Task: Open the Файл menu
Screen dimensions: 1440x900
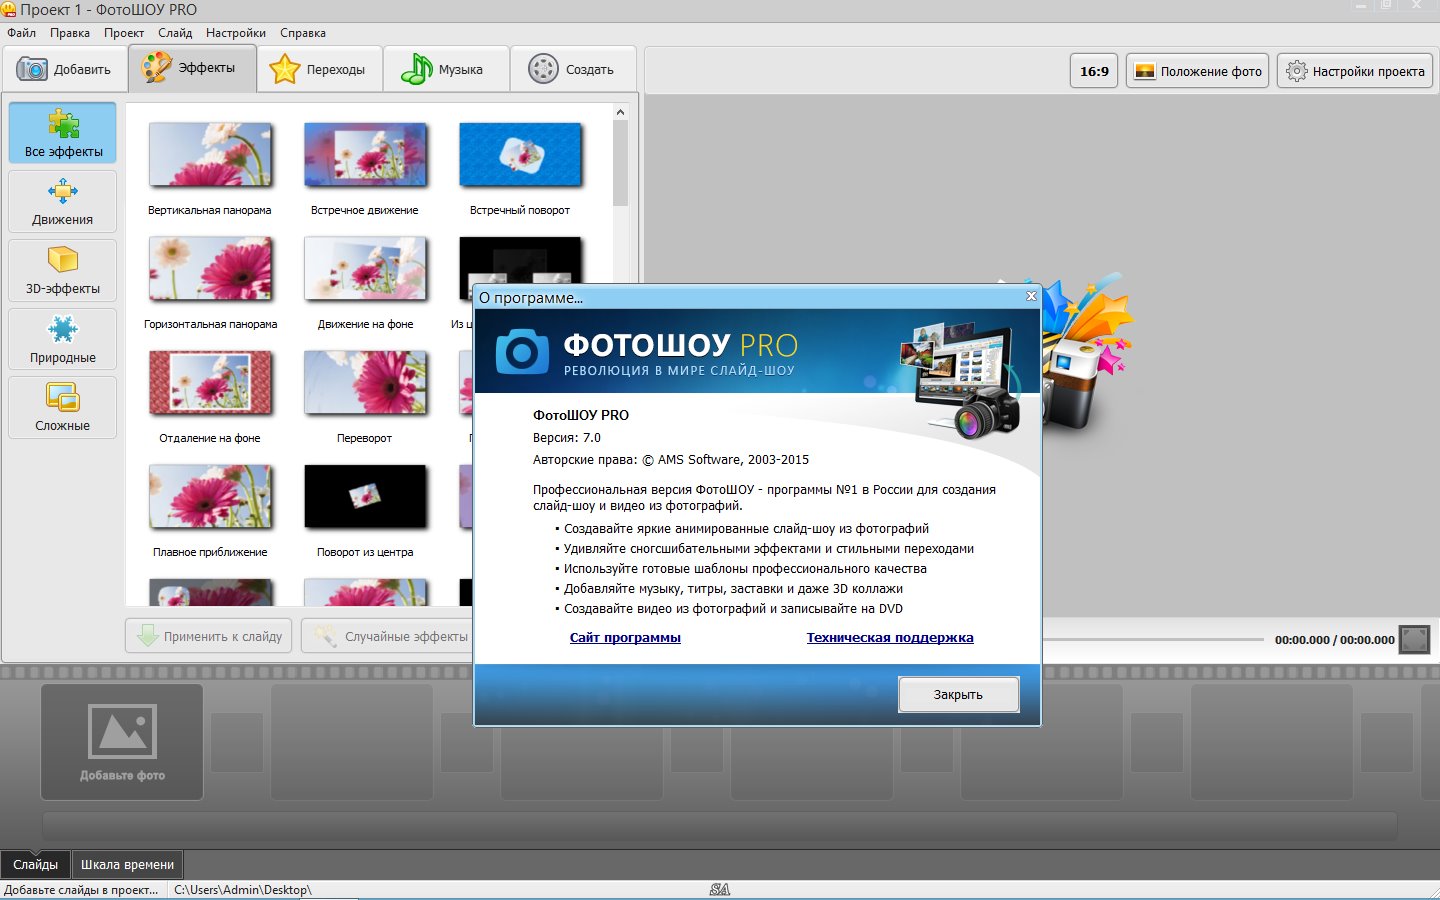Action: (21, 33)
